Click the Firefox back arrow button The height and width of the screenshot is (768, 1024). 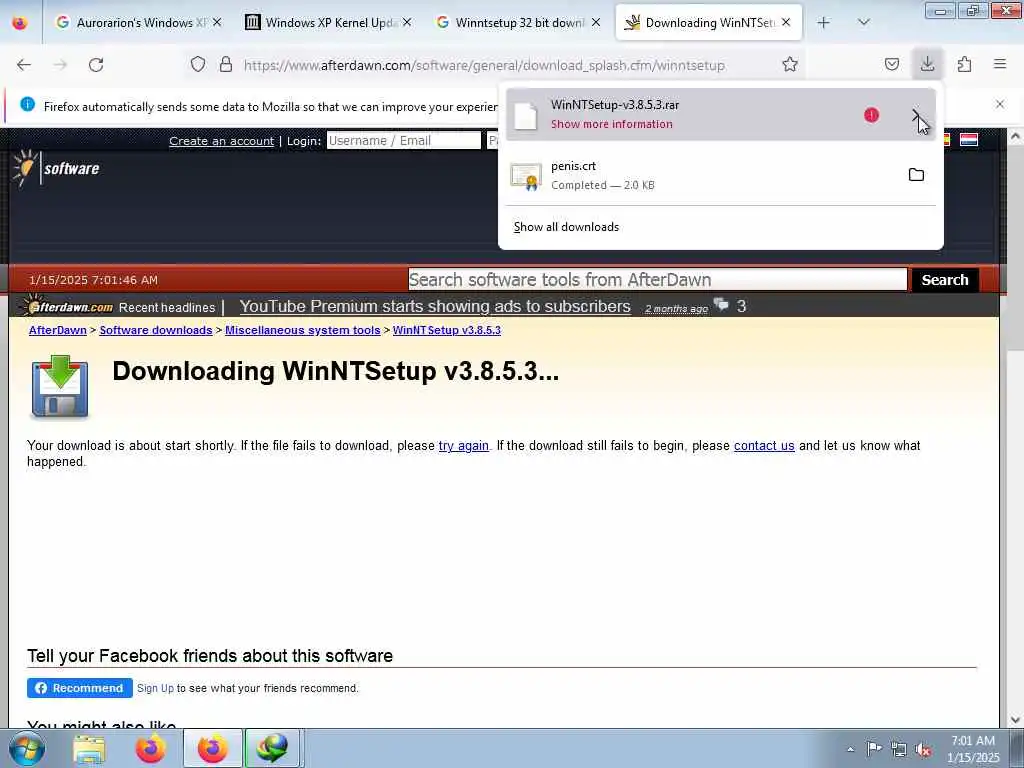pos(24,65)
